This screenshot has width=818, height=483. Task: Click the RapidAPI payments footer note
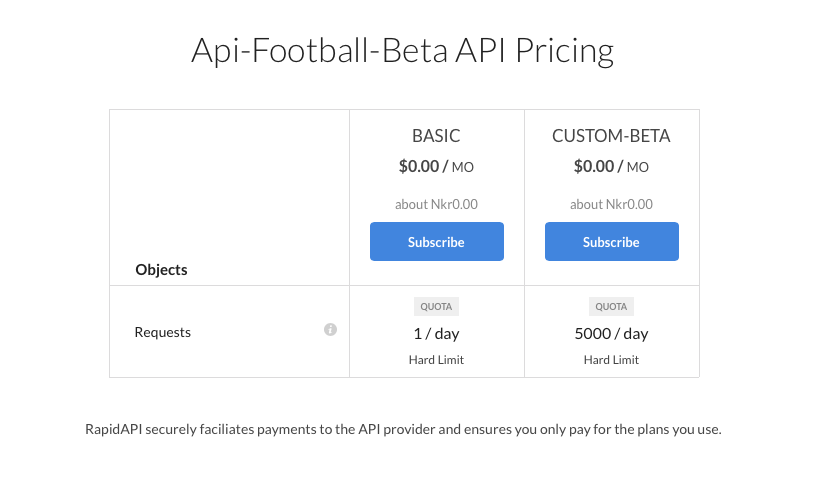click(403, 429)
